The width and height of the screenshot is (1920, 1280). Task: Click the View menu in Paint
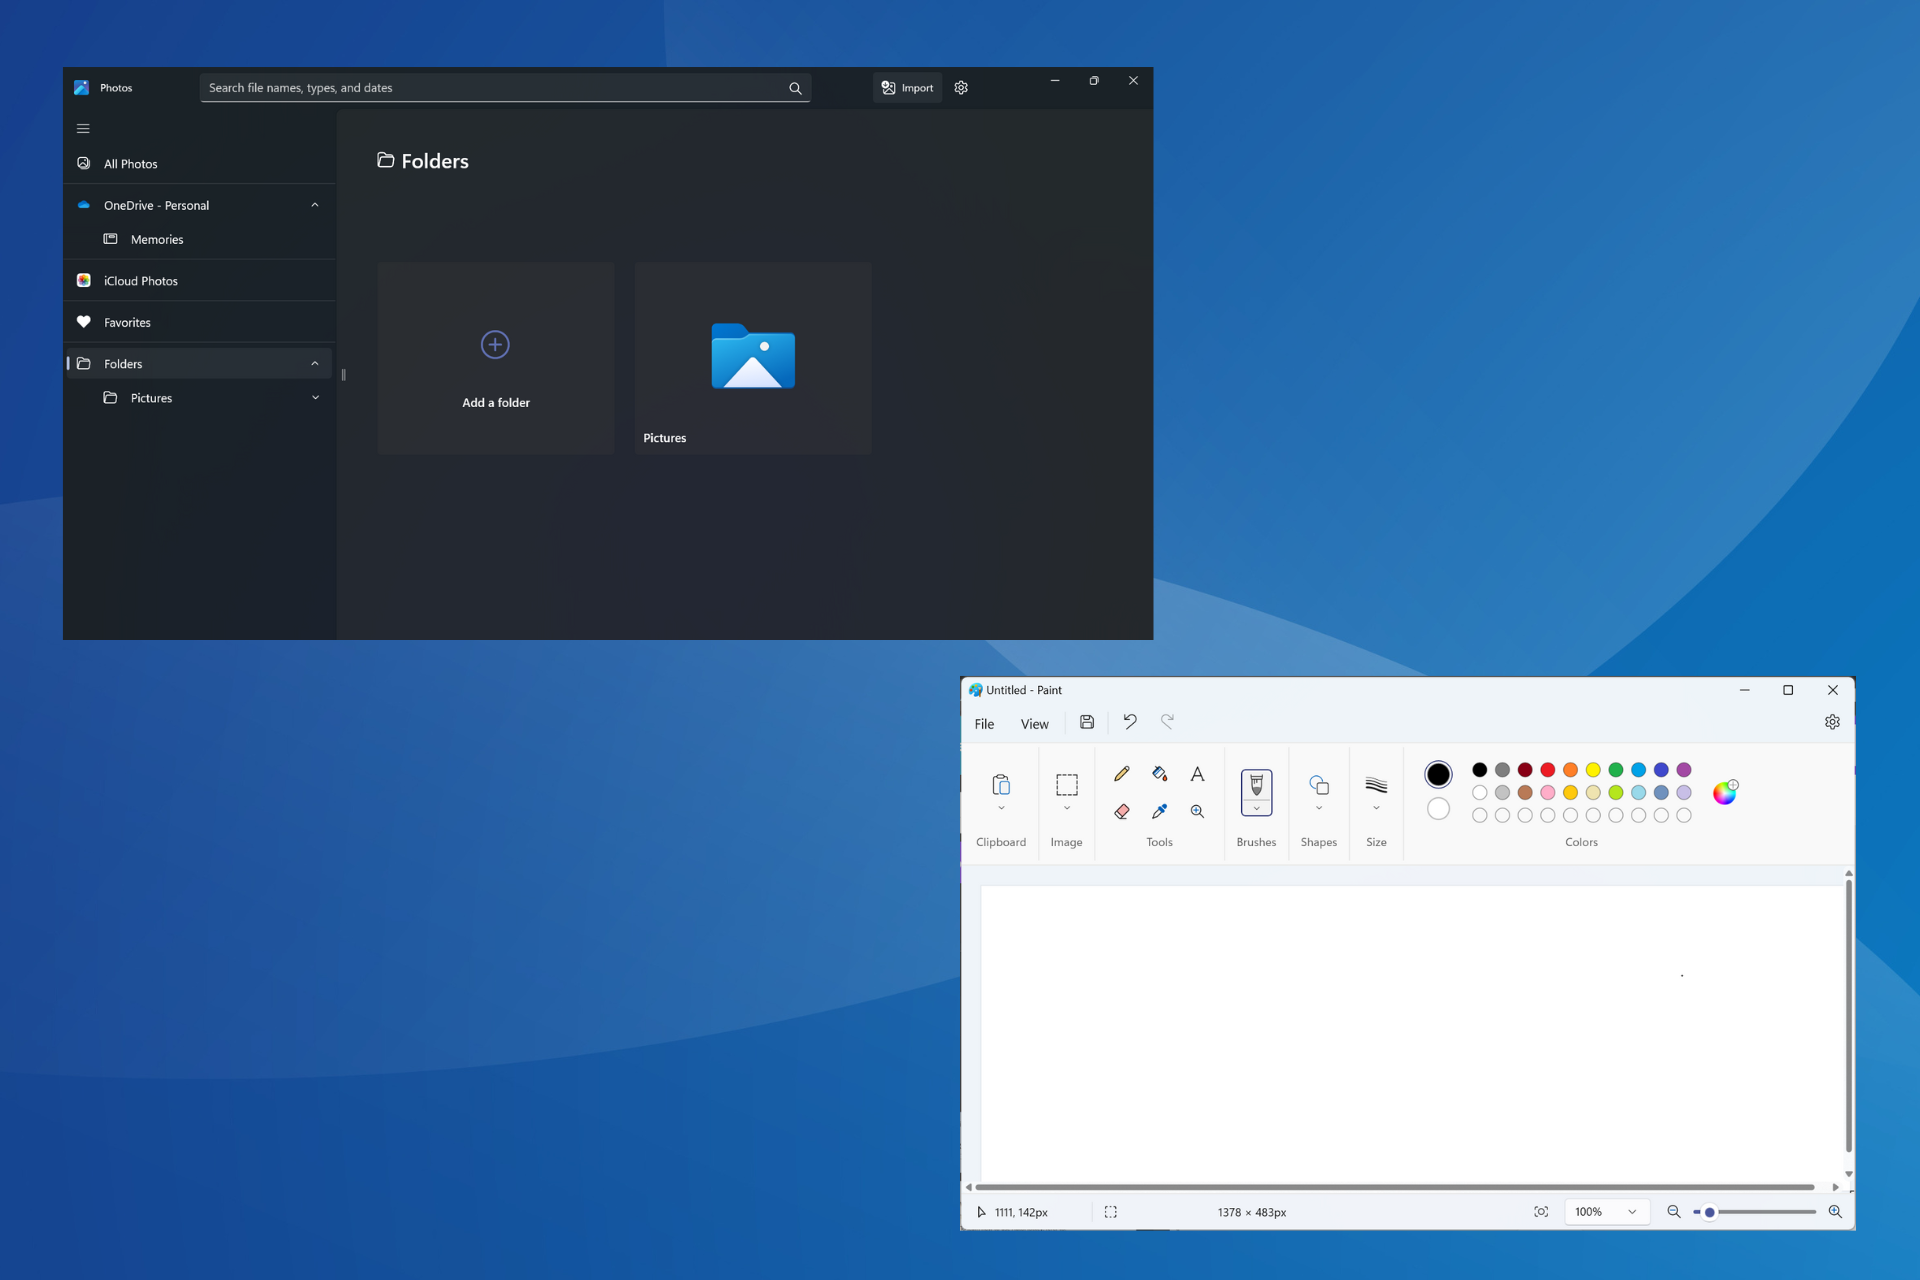coord(1033,721)
